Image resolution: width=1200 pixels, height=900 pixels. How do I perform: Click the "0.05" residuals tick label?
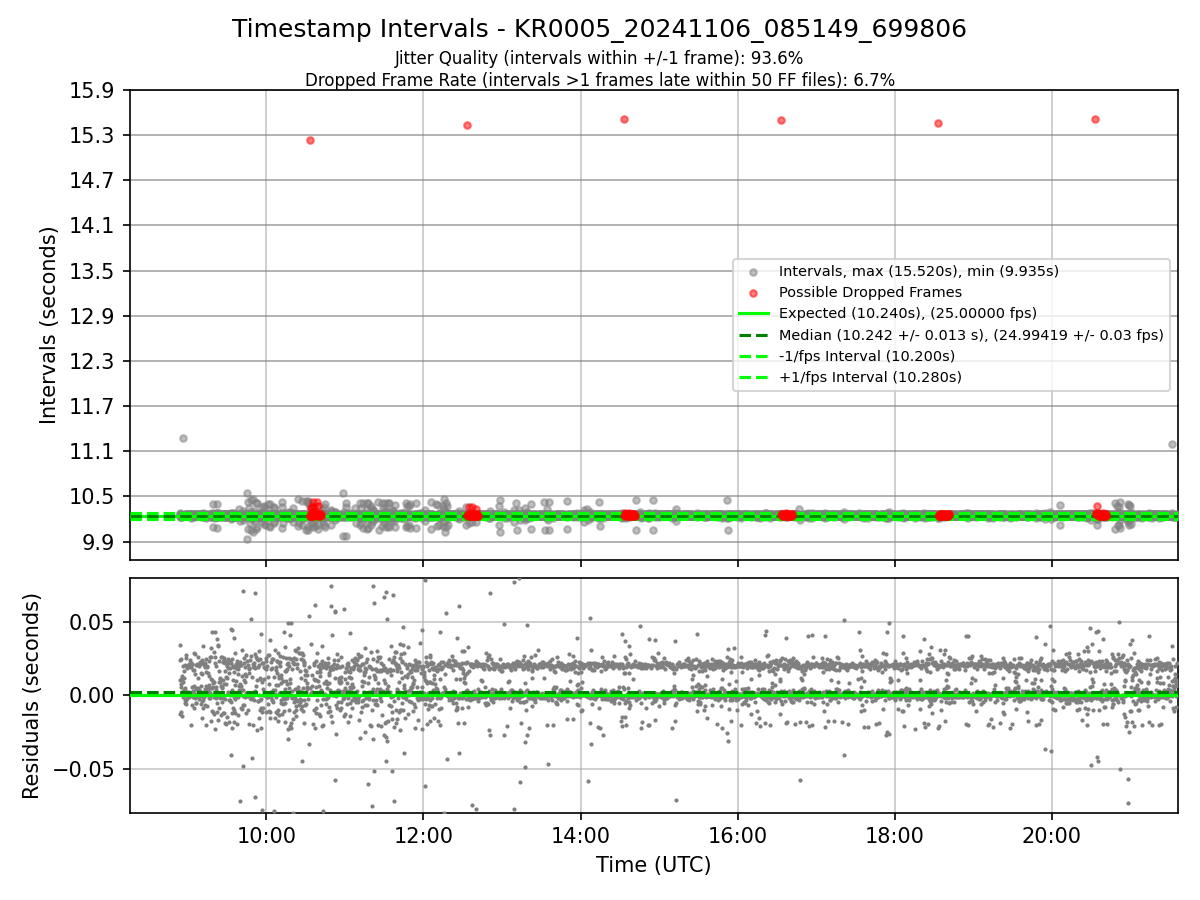click(92, 622)
